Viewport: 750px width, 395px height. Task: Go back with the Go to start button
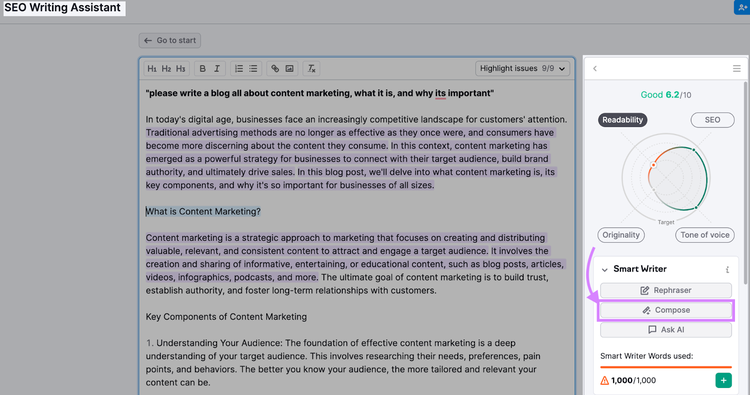pyautogui.click(x=170, y=41)
